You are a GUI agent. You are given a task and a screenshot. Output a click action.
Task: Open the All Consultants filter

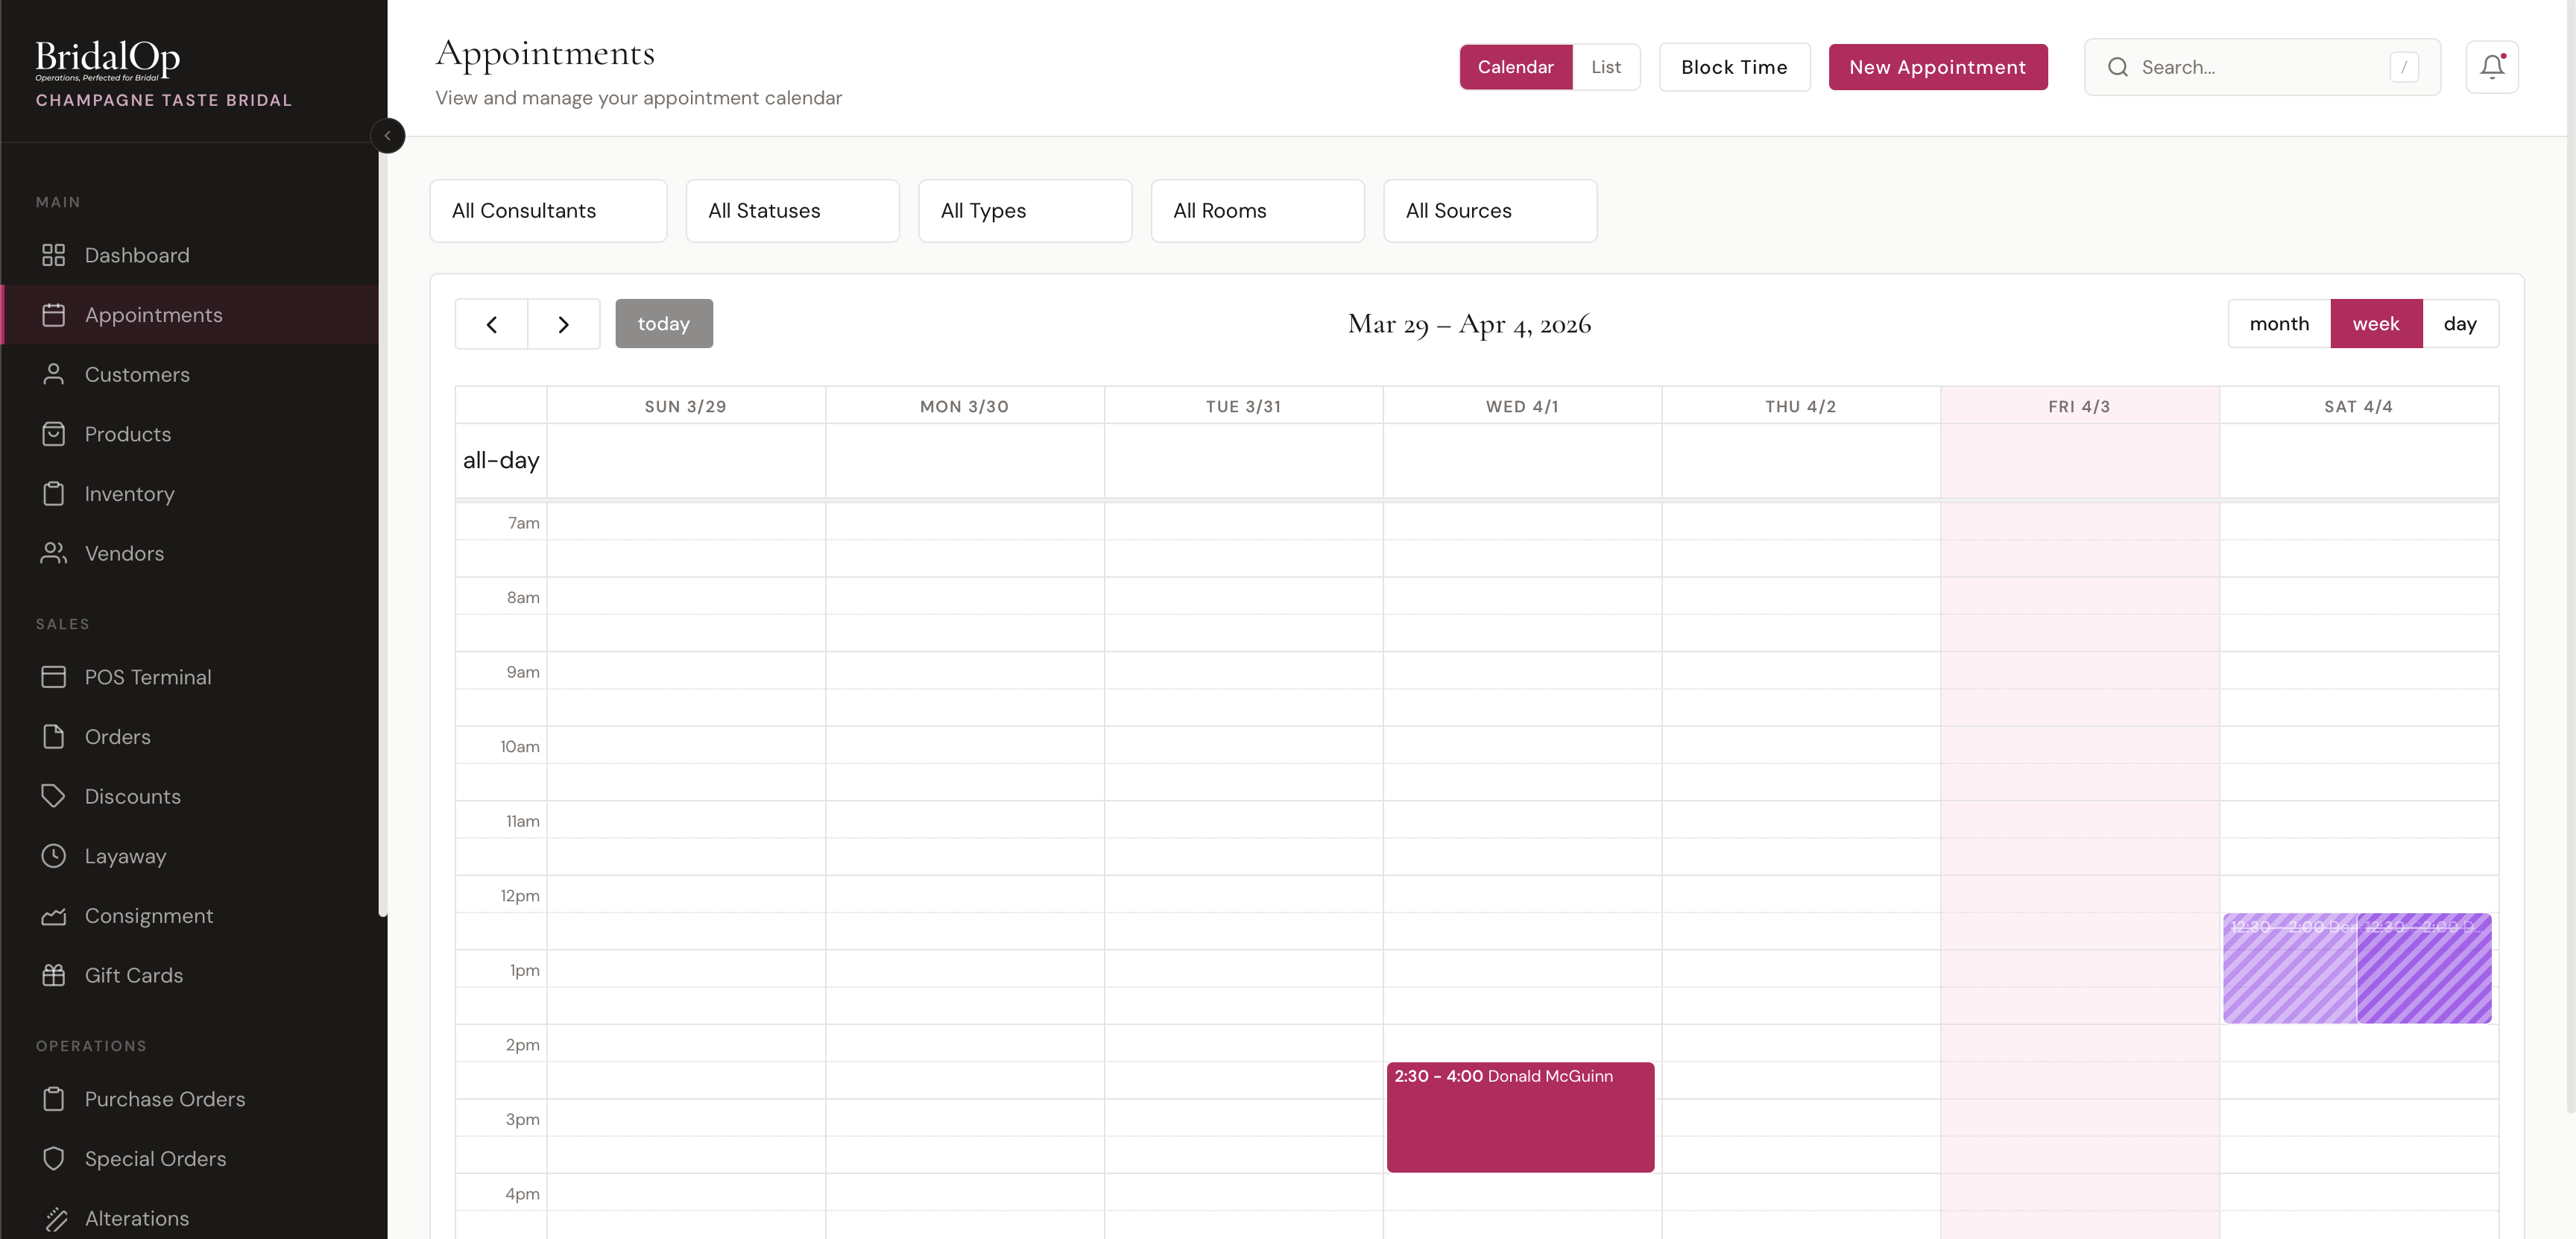tap(547, 211)
